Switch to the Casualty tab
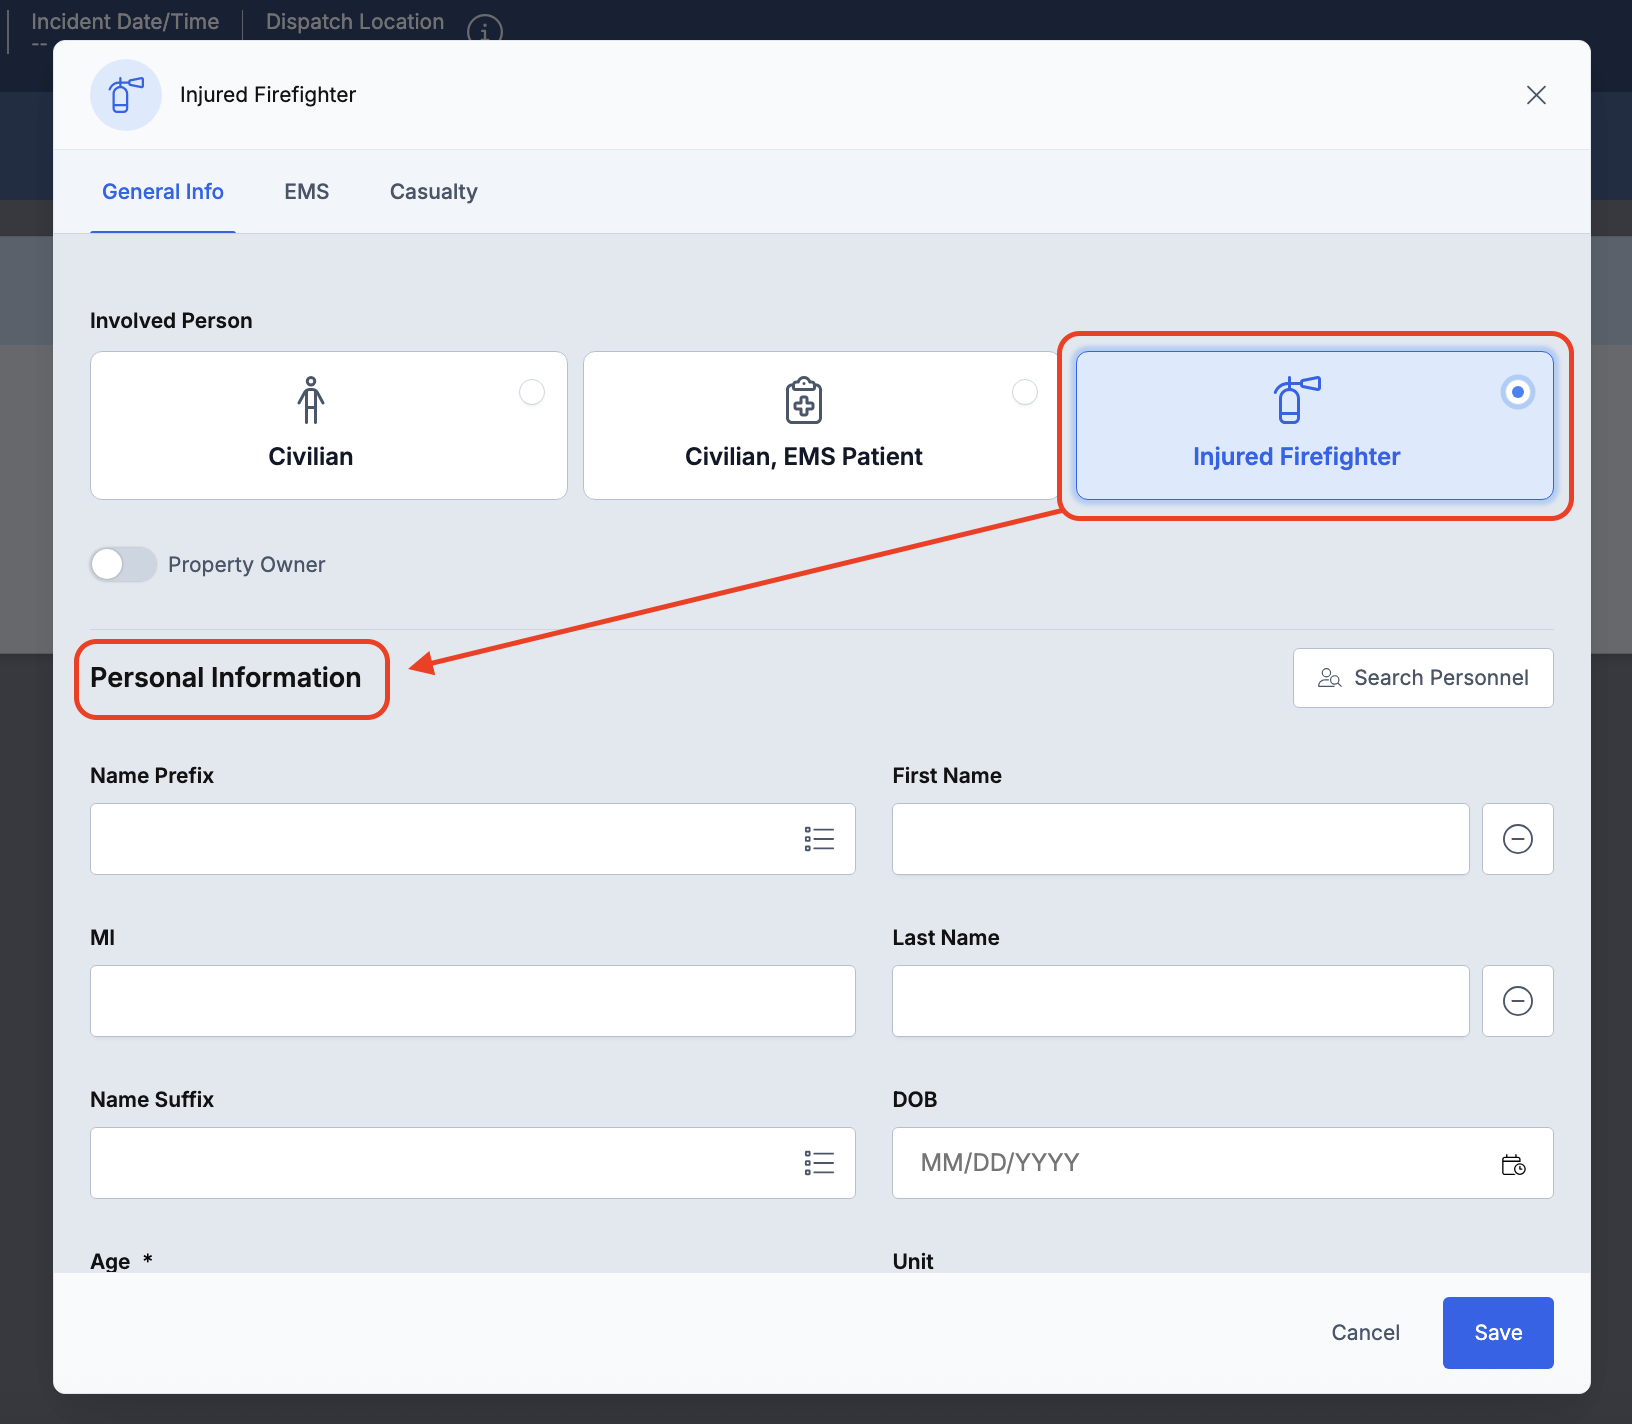The image size is (1632, 1424). tap(433, 192)
